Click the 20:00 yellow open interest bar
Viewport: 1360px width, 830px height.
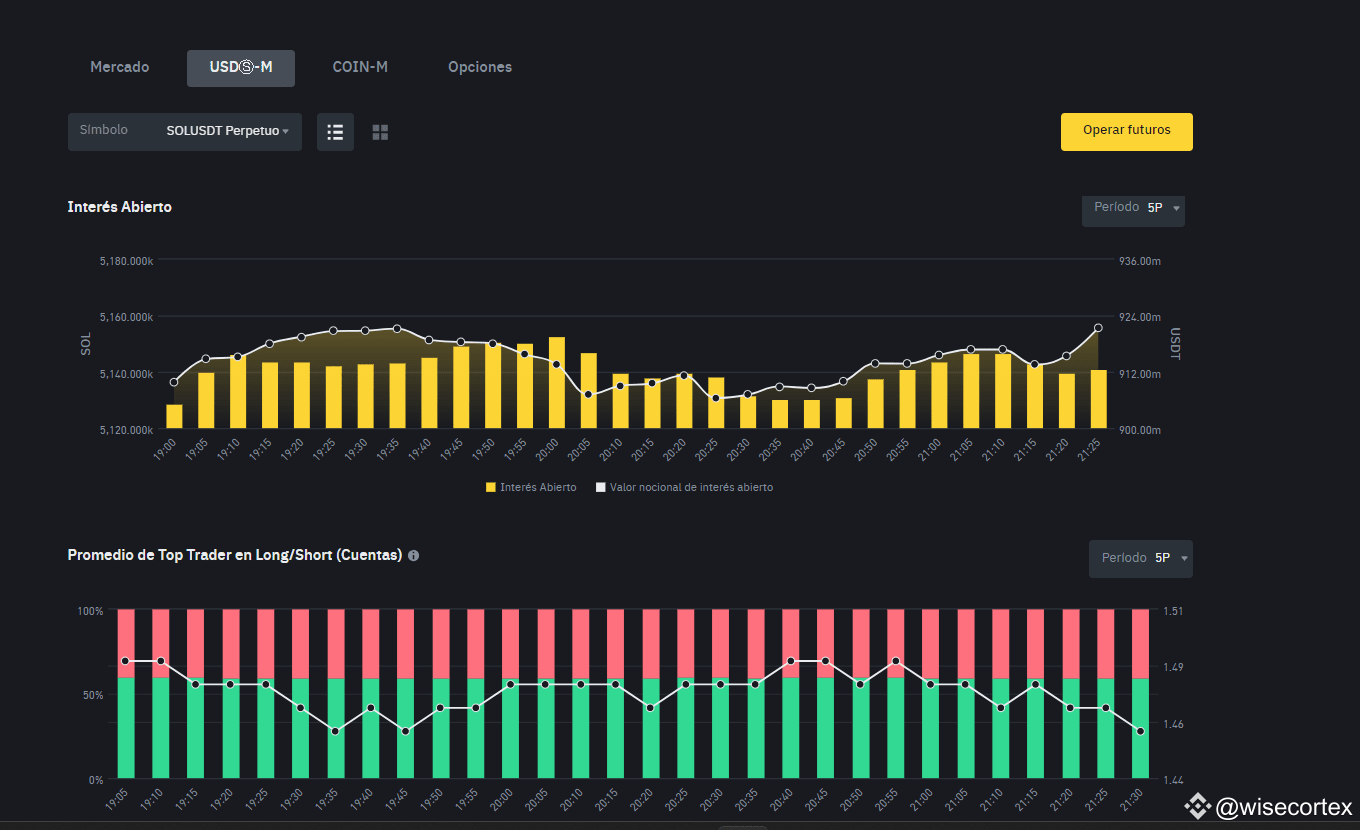pyautogui.click(x=557, y=383)
